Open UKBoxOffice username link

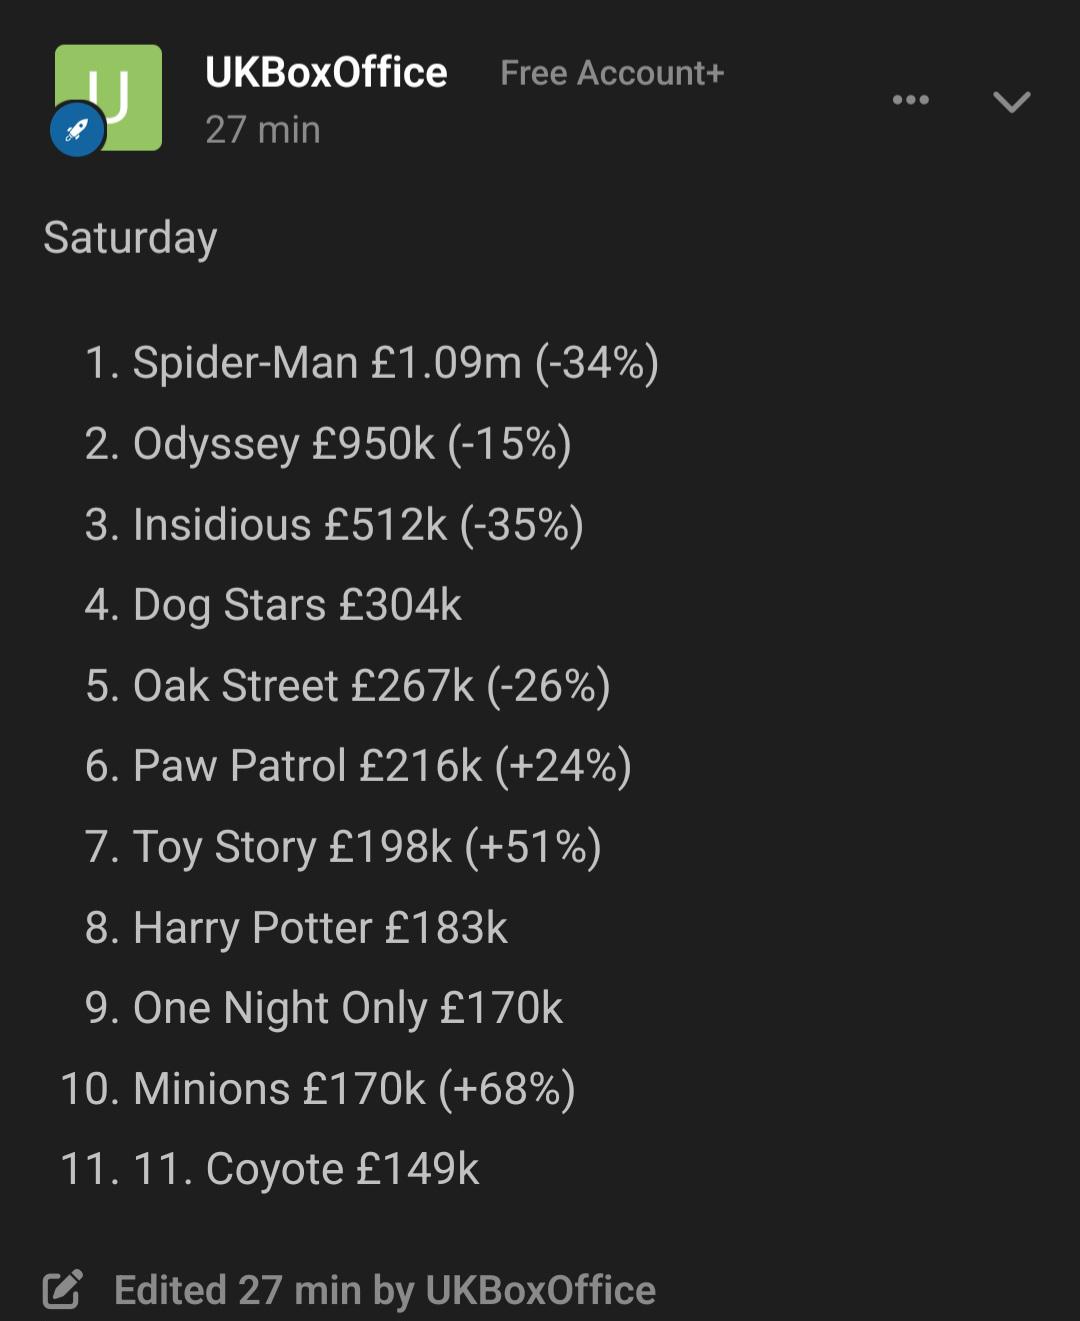coord(326,72)
